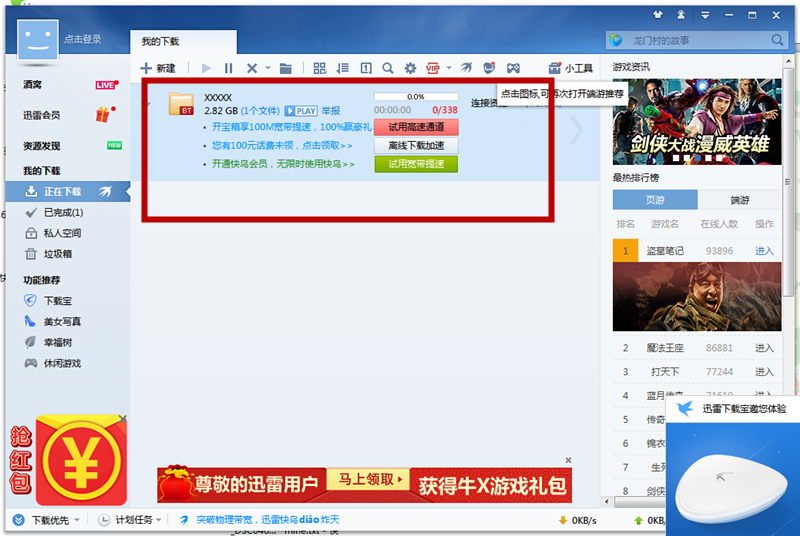Image resolution: width=800 pixels, height=536 pixels.
Task: Open 迅雷会员 in the sidebar
Action: coord(69,115)
